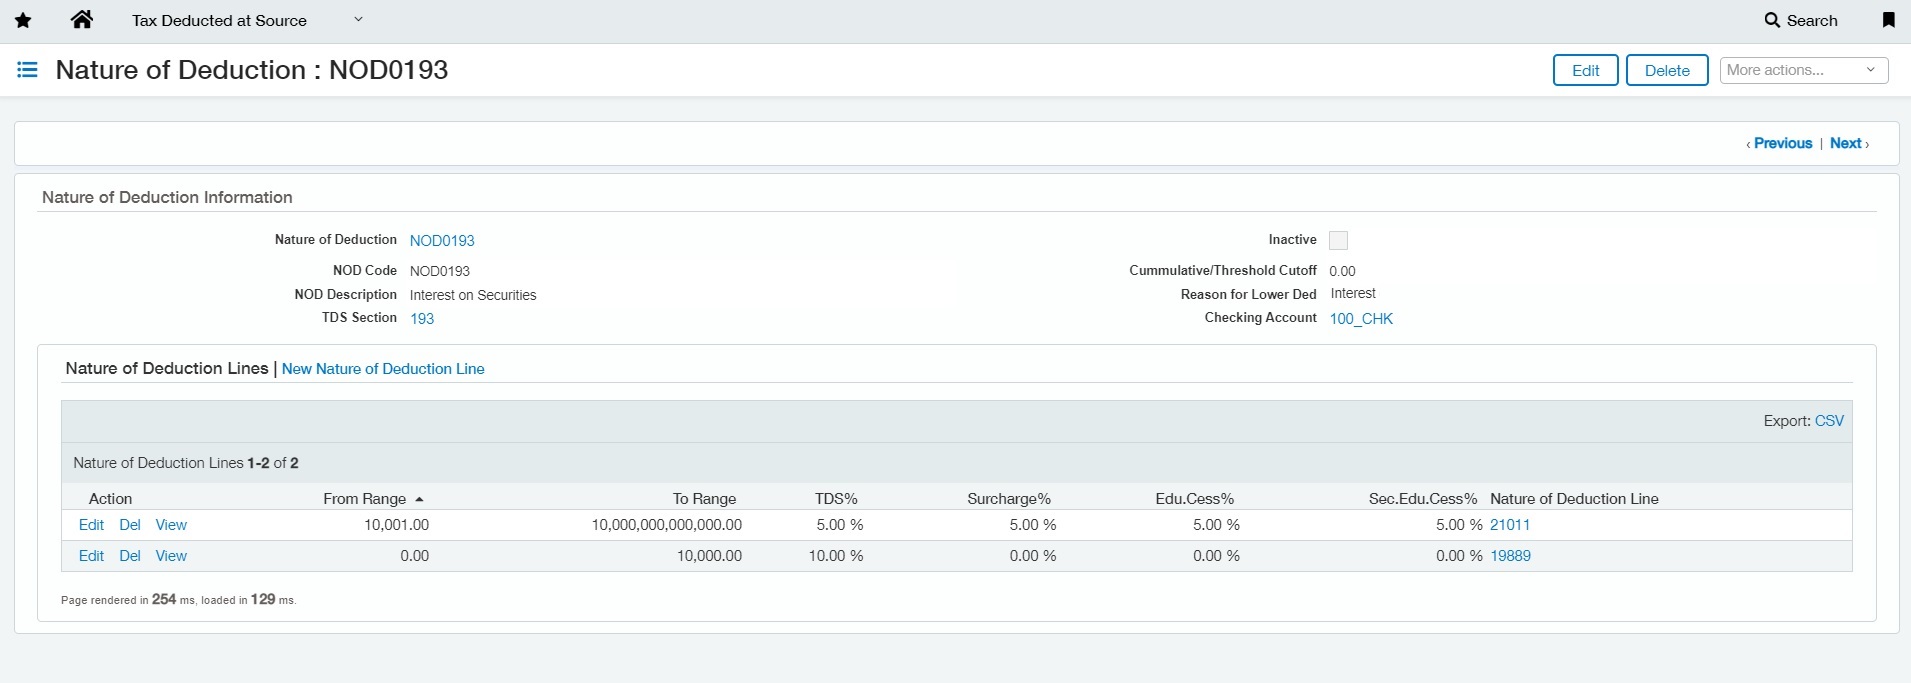This screenshot has width=1911, height=683.
Task: Open the list menu icon beside title
Action: (x=28, y=70)
